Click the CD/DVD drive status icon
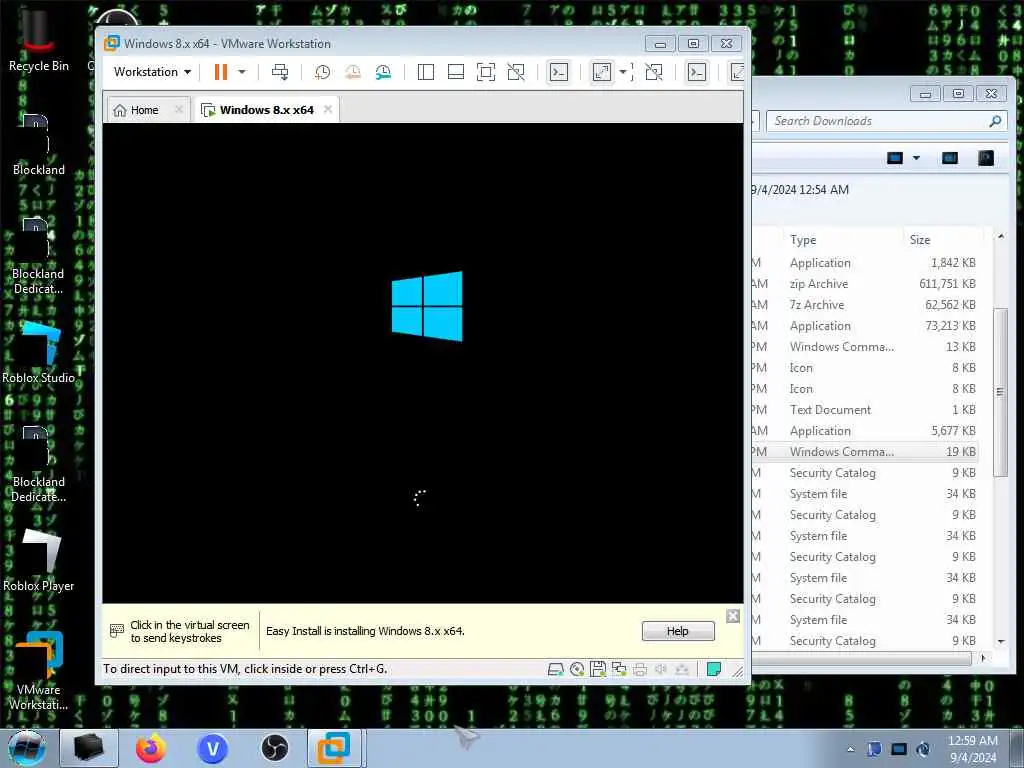This screenshot has height=768, width=1024. click(577, 669)
